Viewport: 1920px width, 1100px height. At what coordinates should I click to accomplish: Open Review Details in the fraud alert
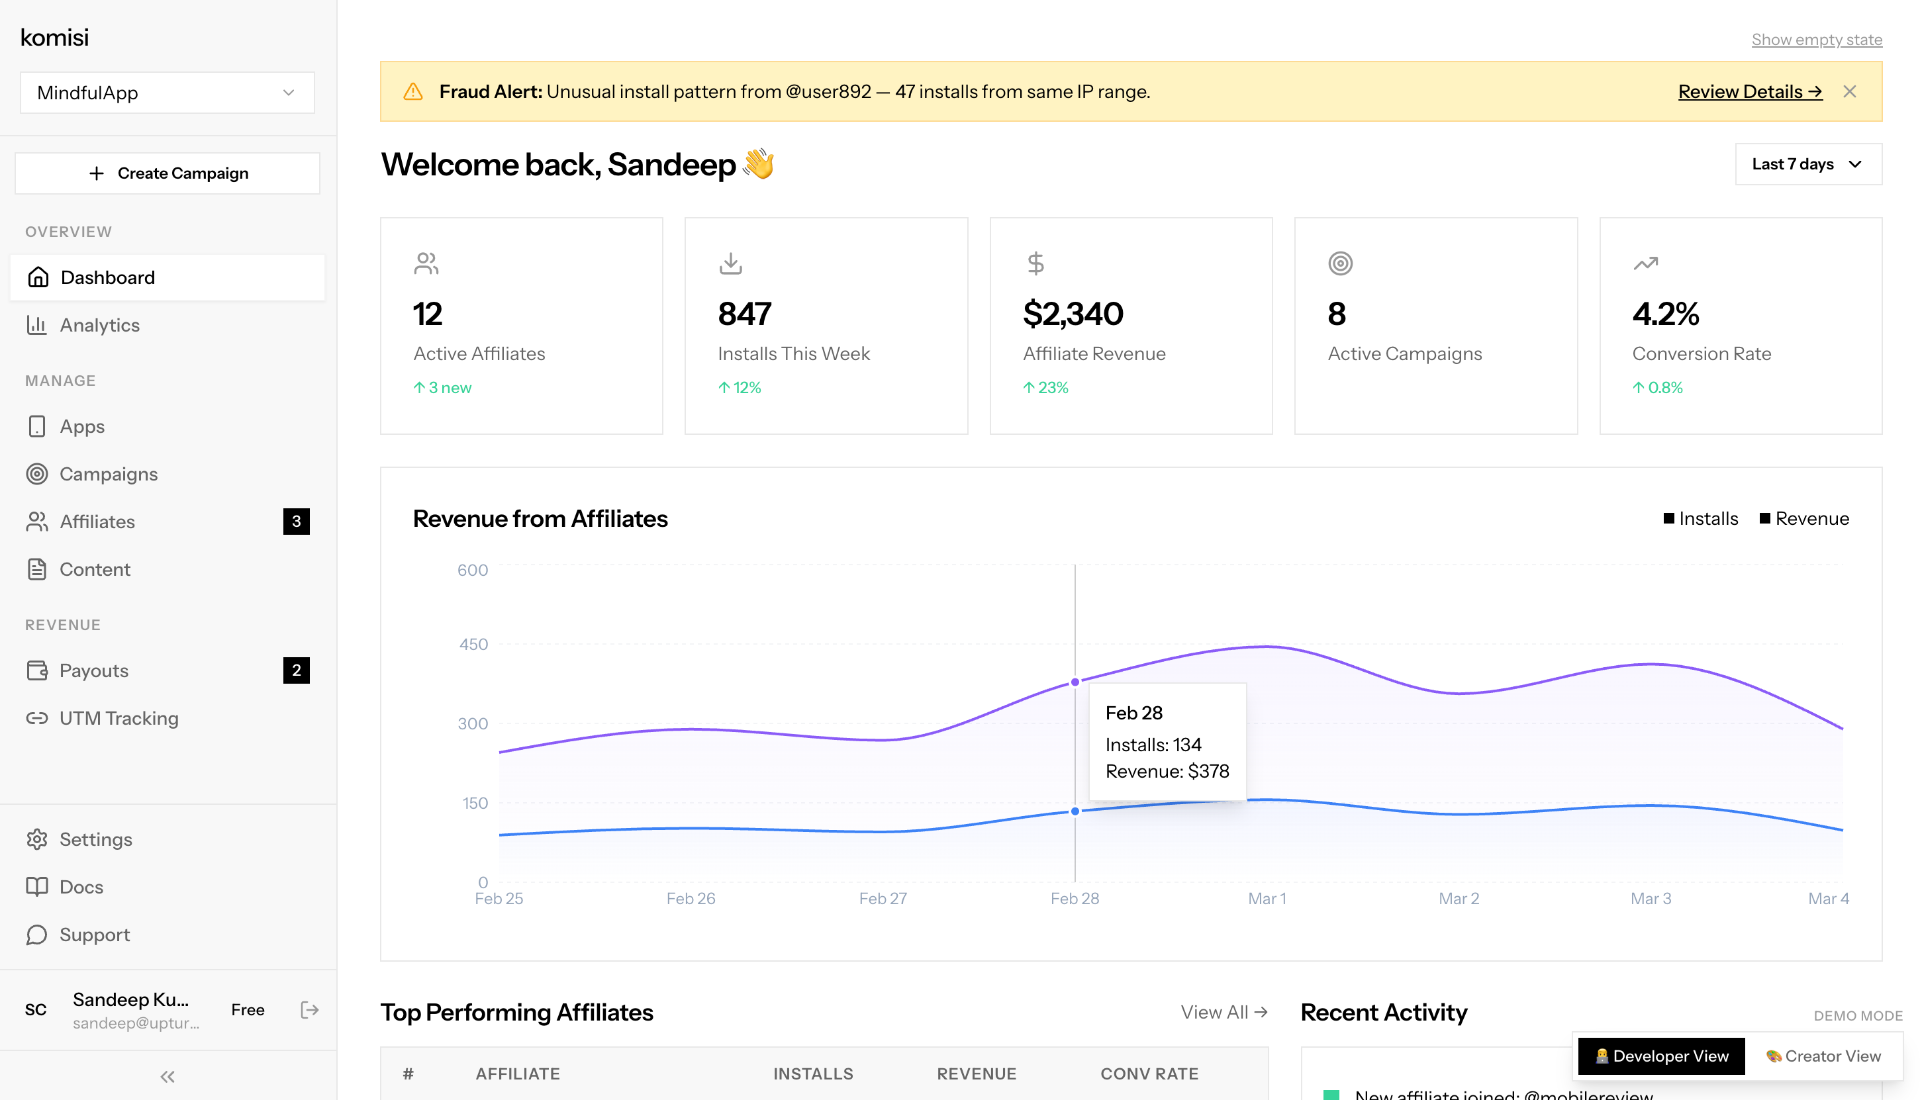click(x=1748, y=91)
